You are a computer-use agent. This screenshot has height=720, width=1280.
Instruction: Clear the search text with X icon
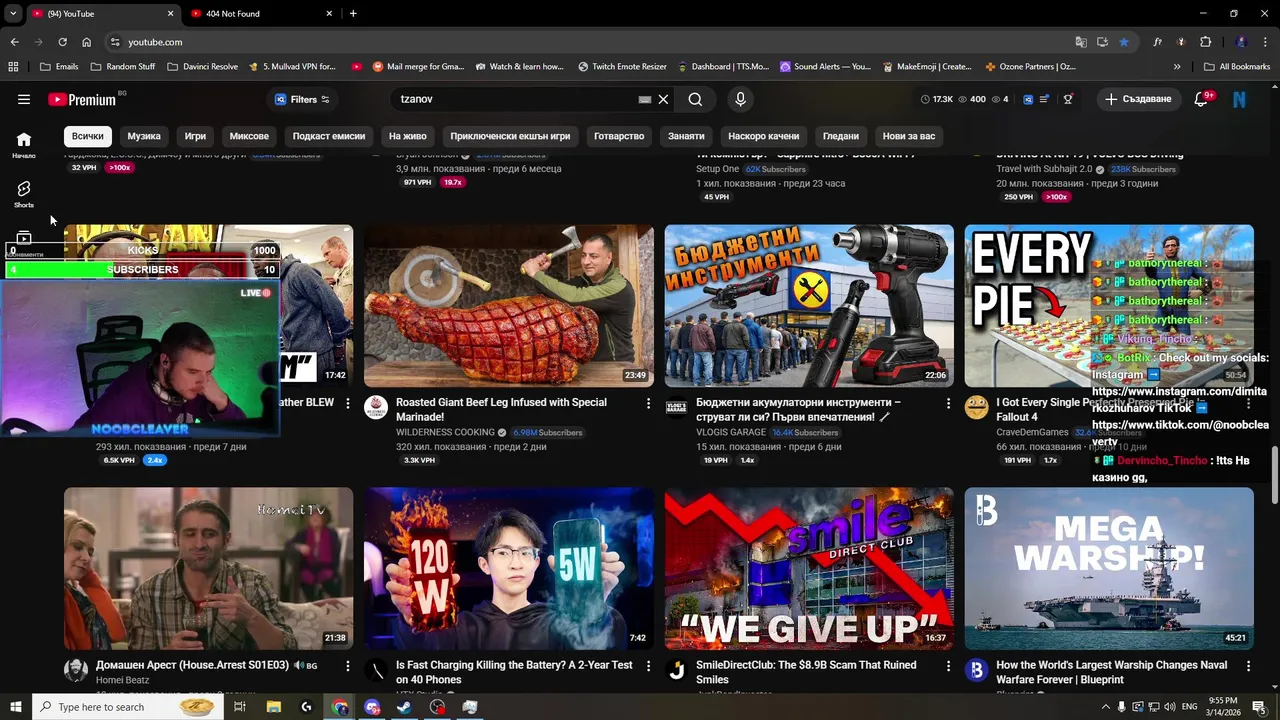[x=663, y=99]
